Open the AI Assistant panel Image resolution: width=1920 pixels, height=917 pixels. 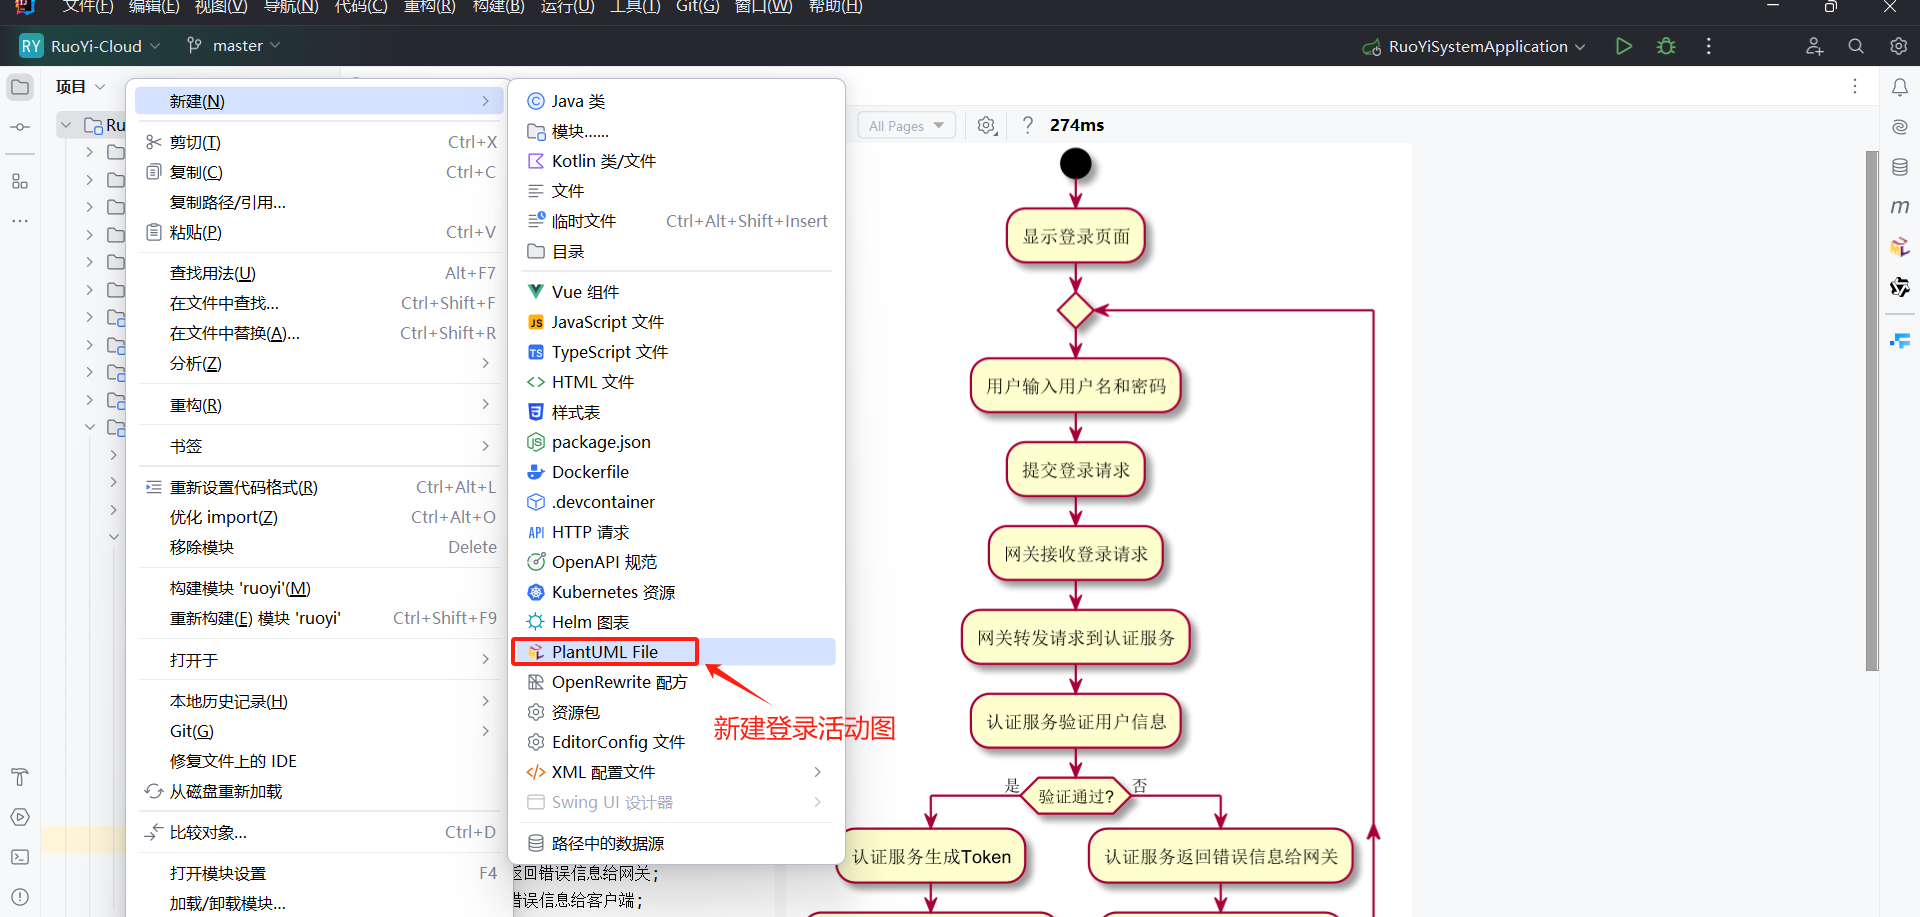1900,127
